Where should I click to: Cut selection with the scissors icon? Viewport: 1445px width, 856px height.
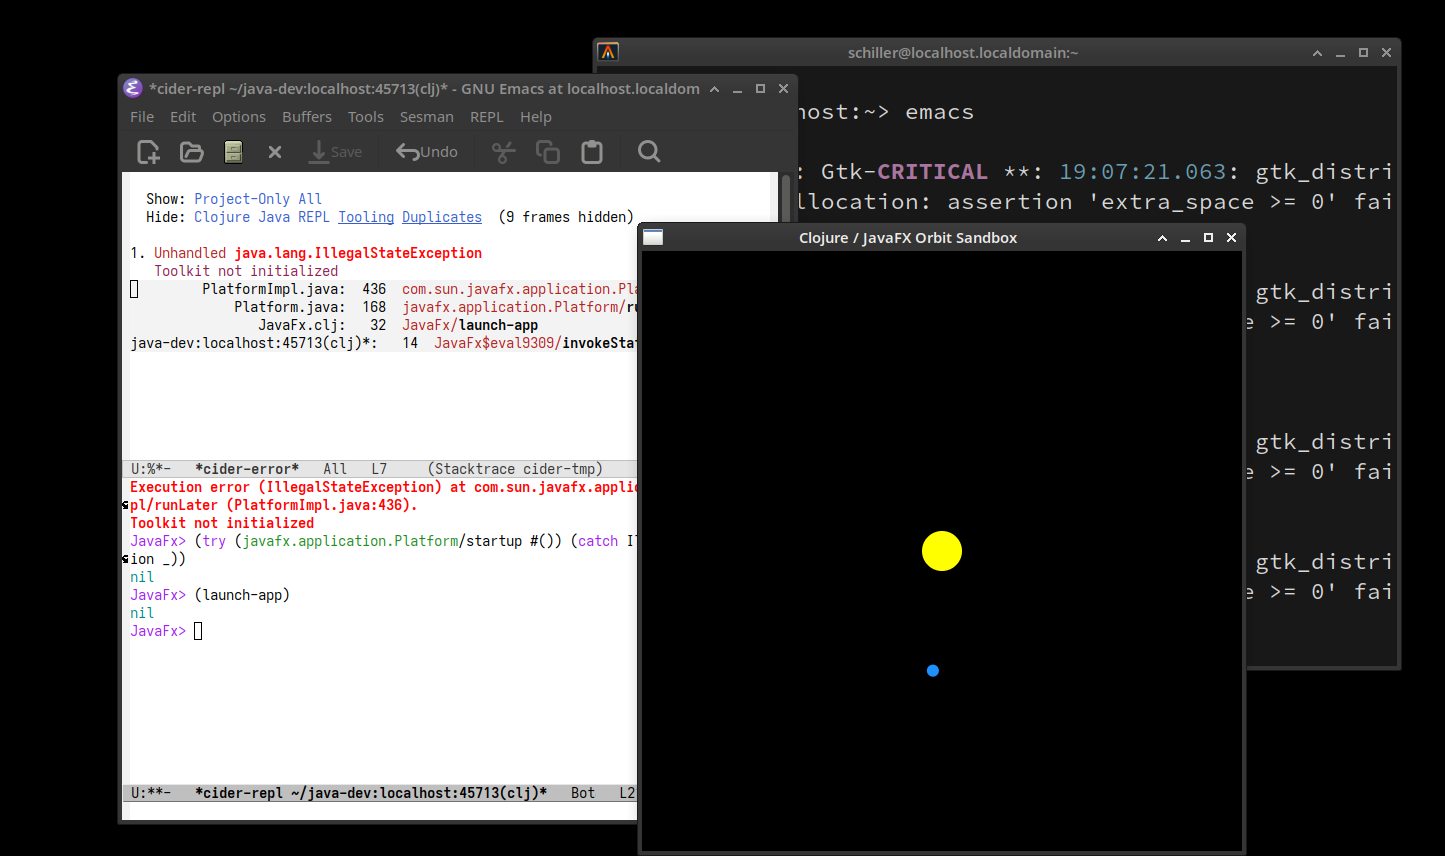click(503, 152)
